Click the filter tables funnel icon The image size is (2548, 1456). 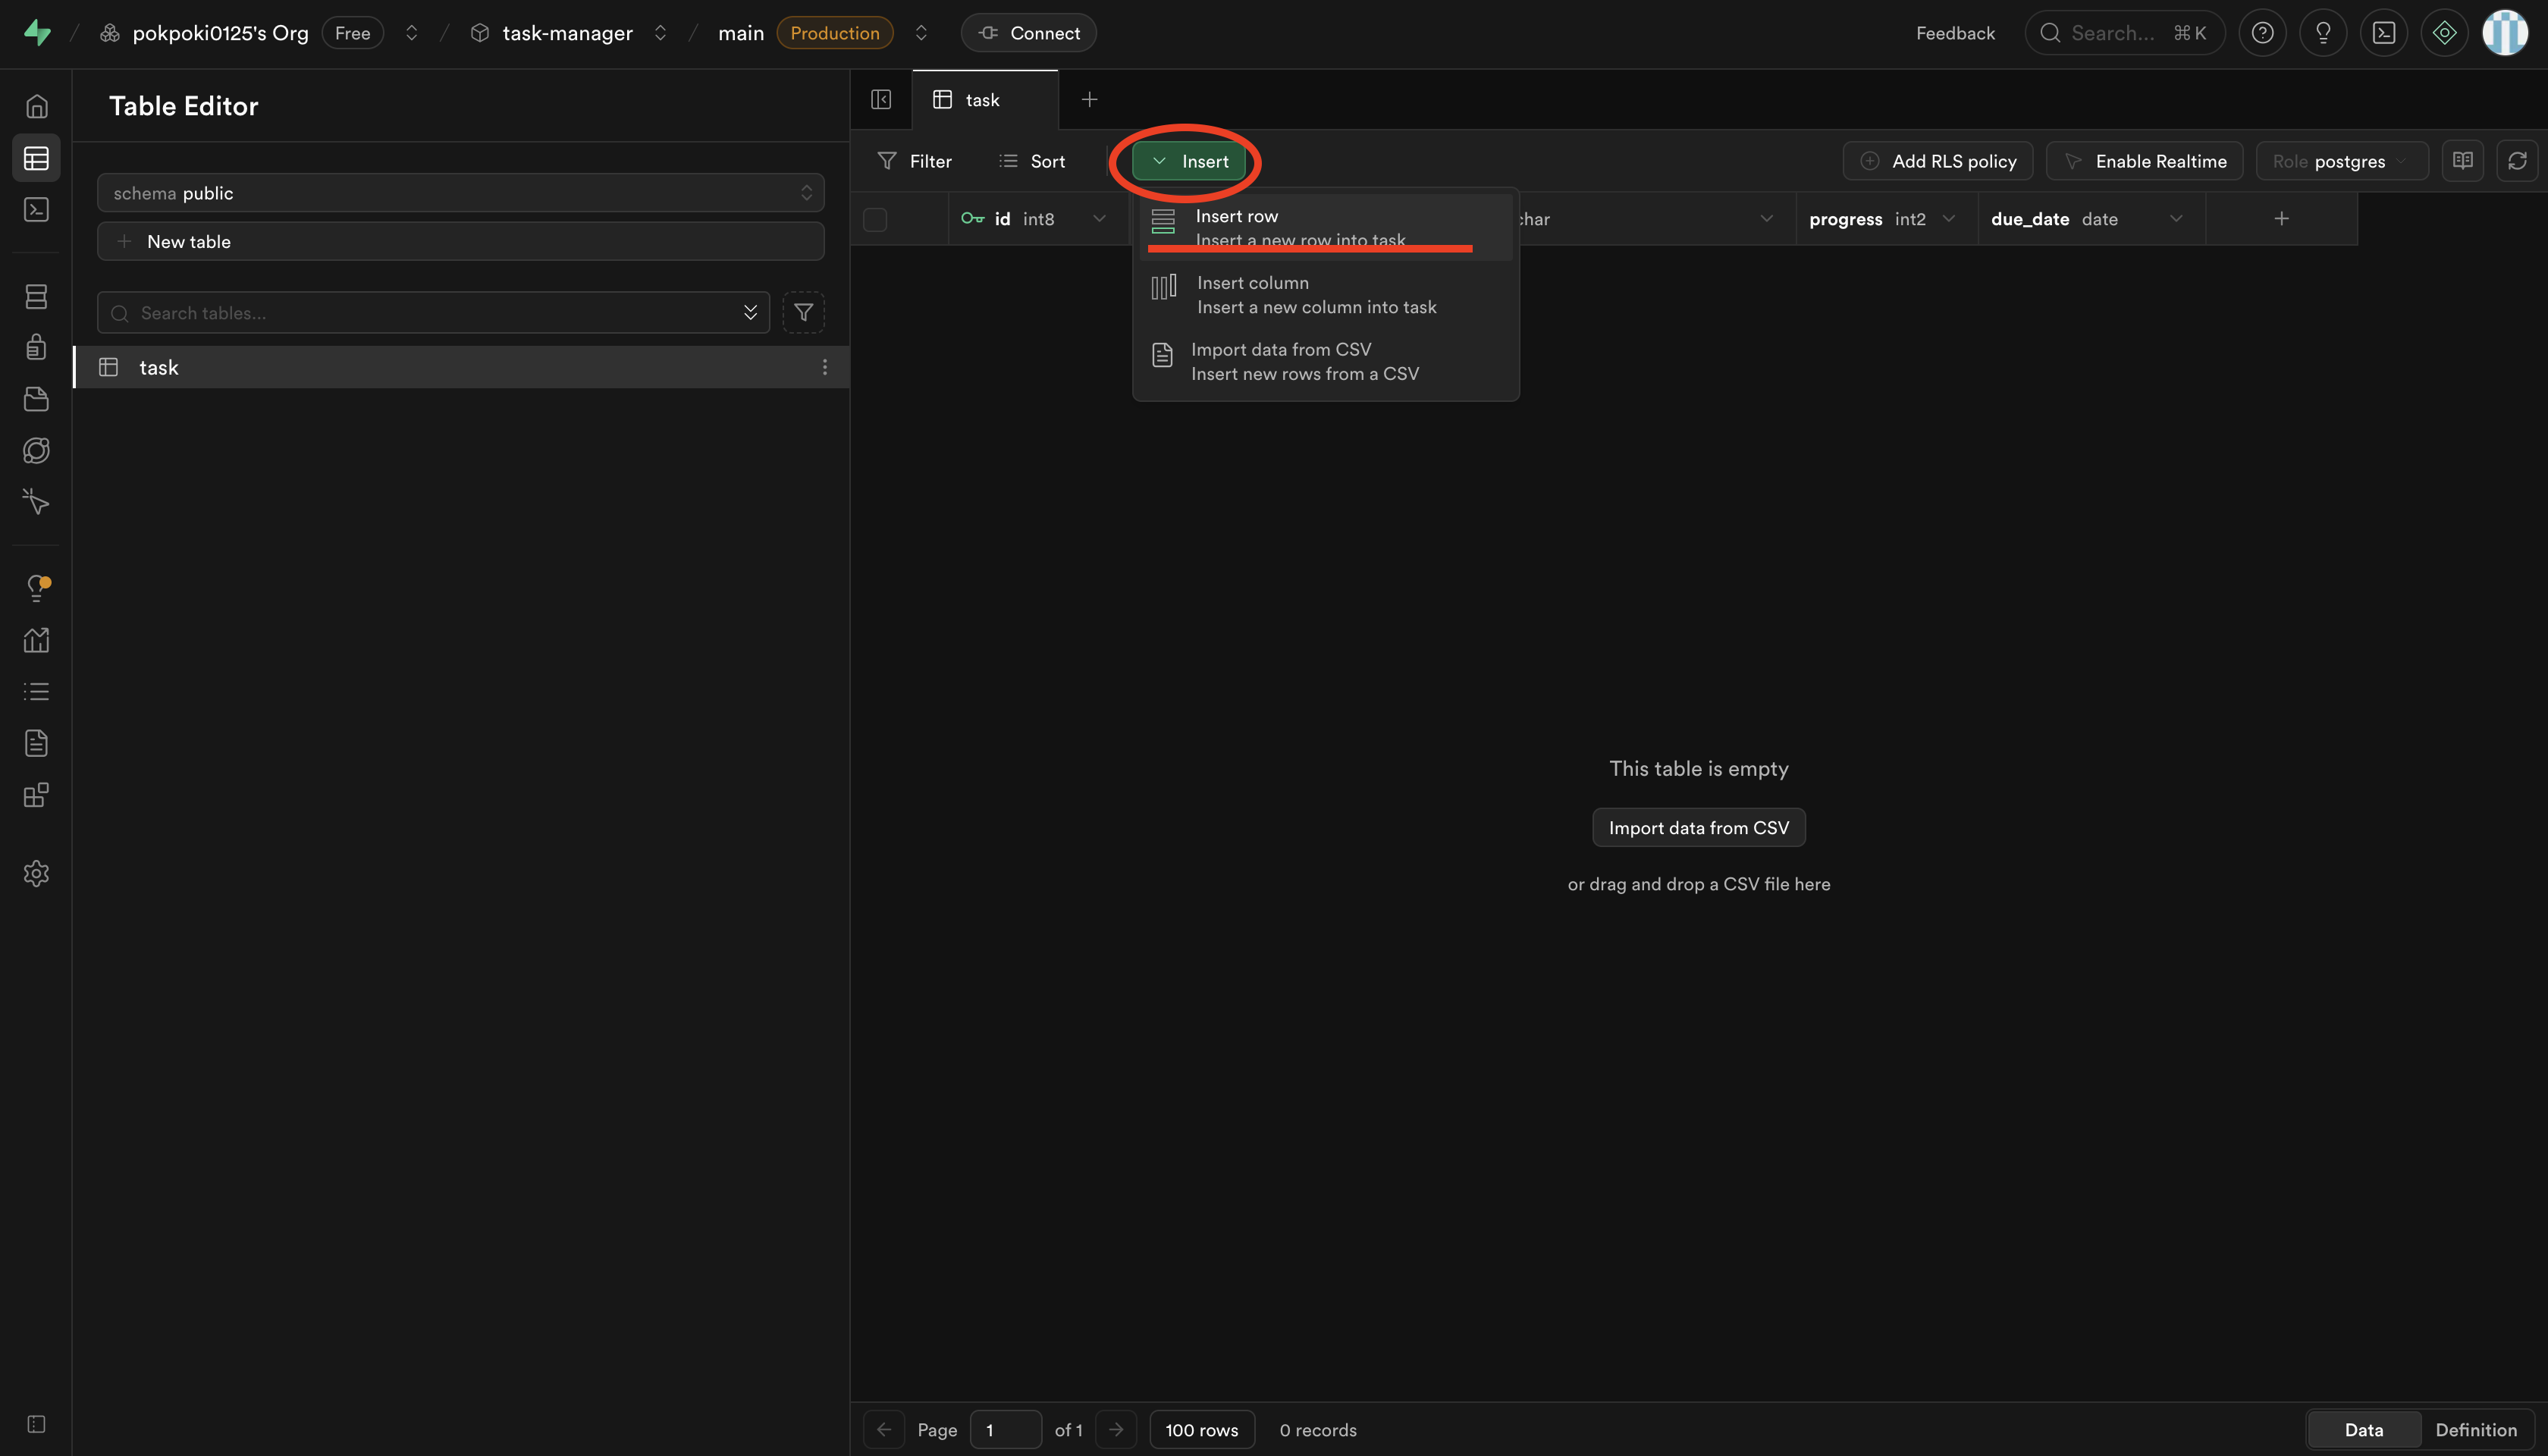click(803, 313)
